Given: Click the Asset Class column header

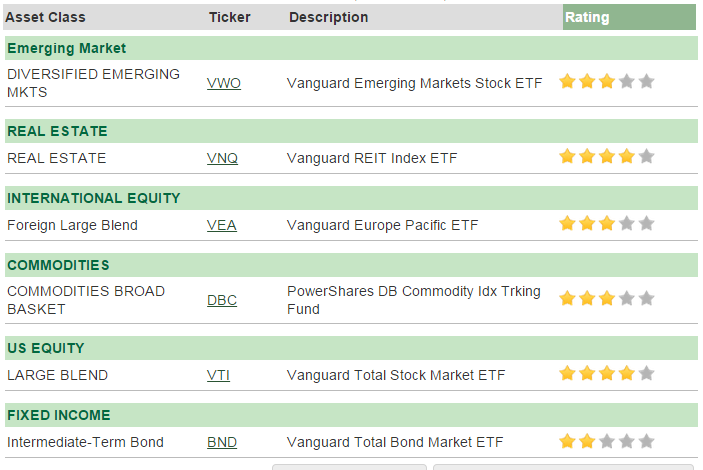Looking at the screenshot, I should (45, 17).
